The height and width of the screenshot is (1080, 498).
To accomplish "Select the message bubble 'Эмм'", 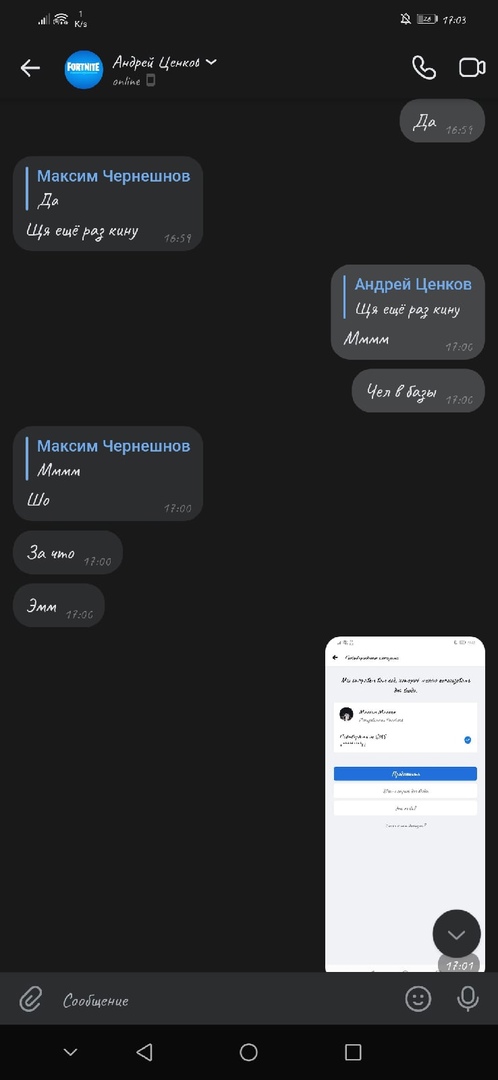I will 59,605.
